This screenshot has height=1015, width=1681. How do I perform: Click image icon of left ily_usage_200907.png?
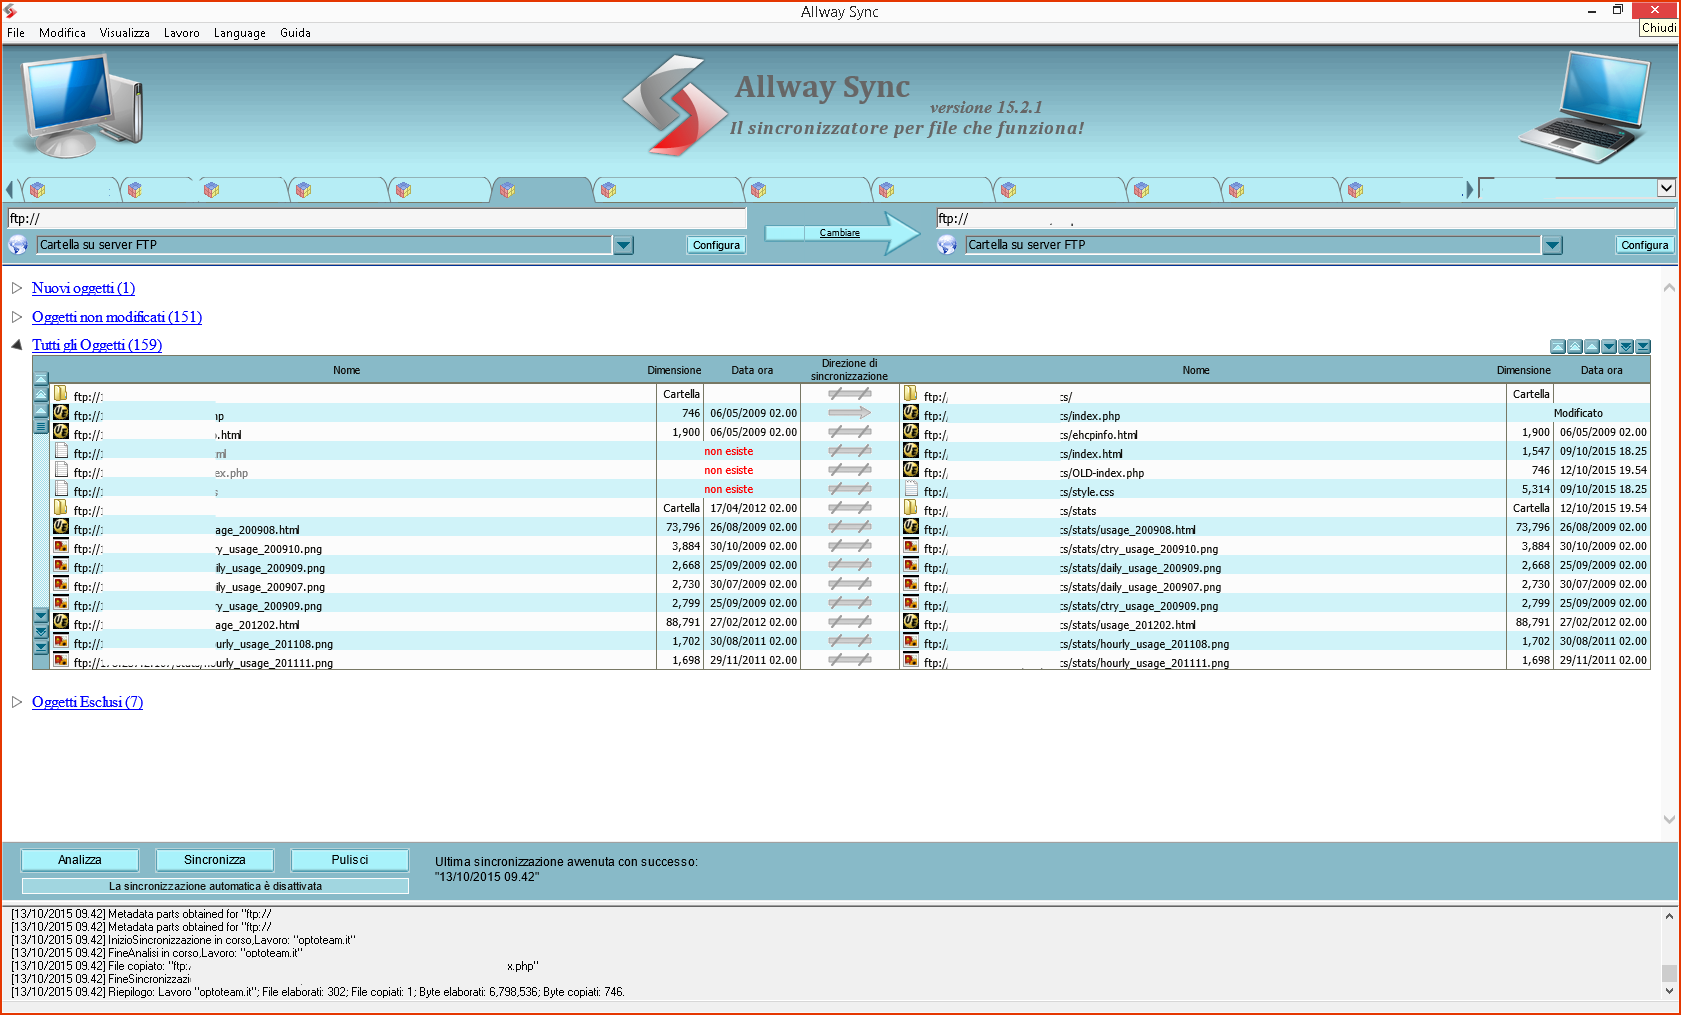[x=61, y=584]
